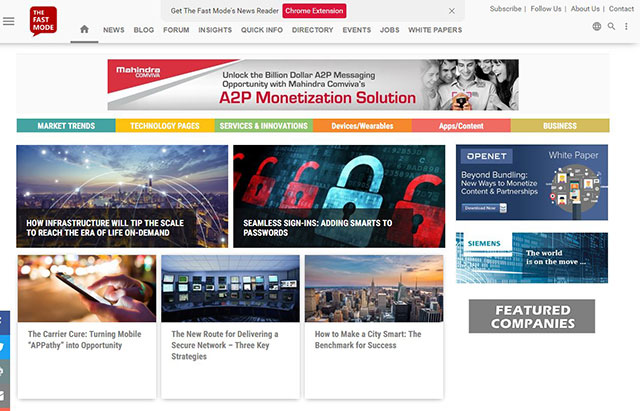Select the BUSINESS category tab
This screenshot has height=411, width=640.
(x=560, y=126)
